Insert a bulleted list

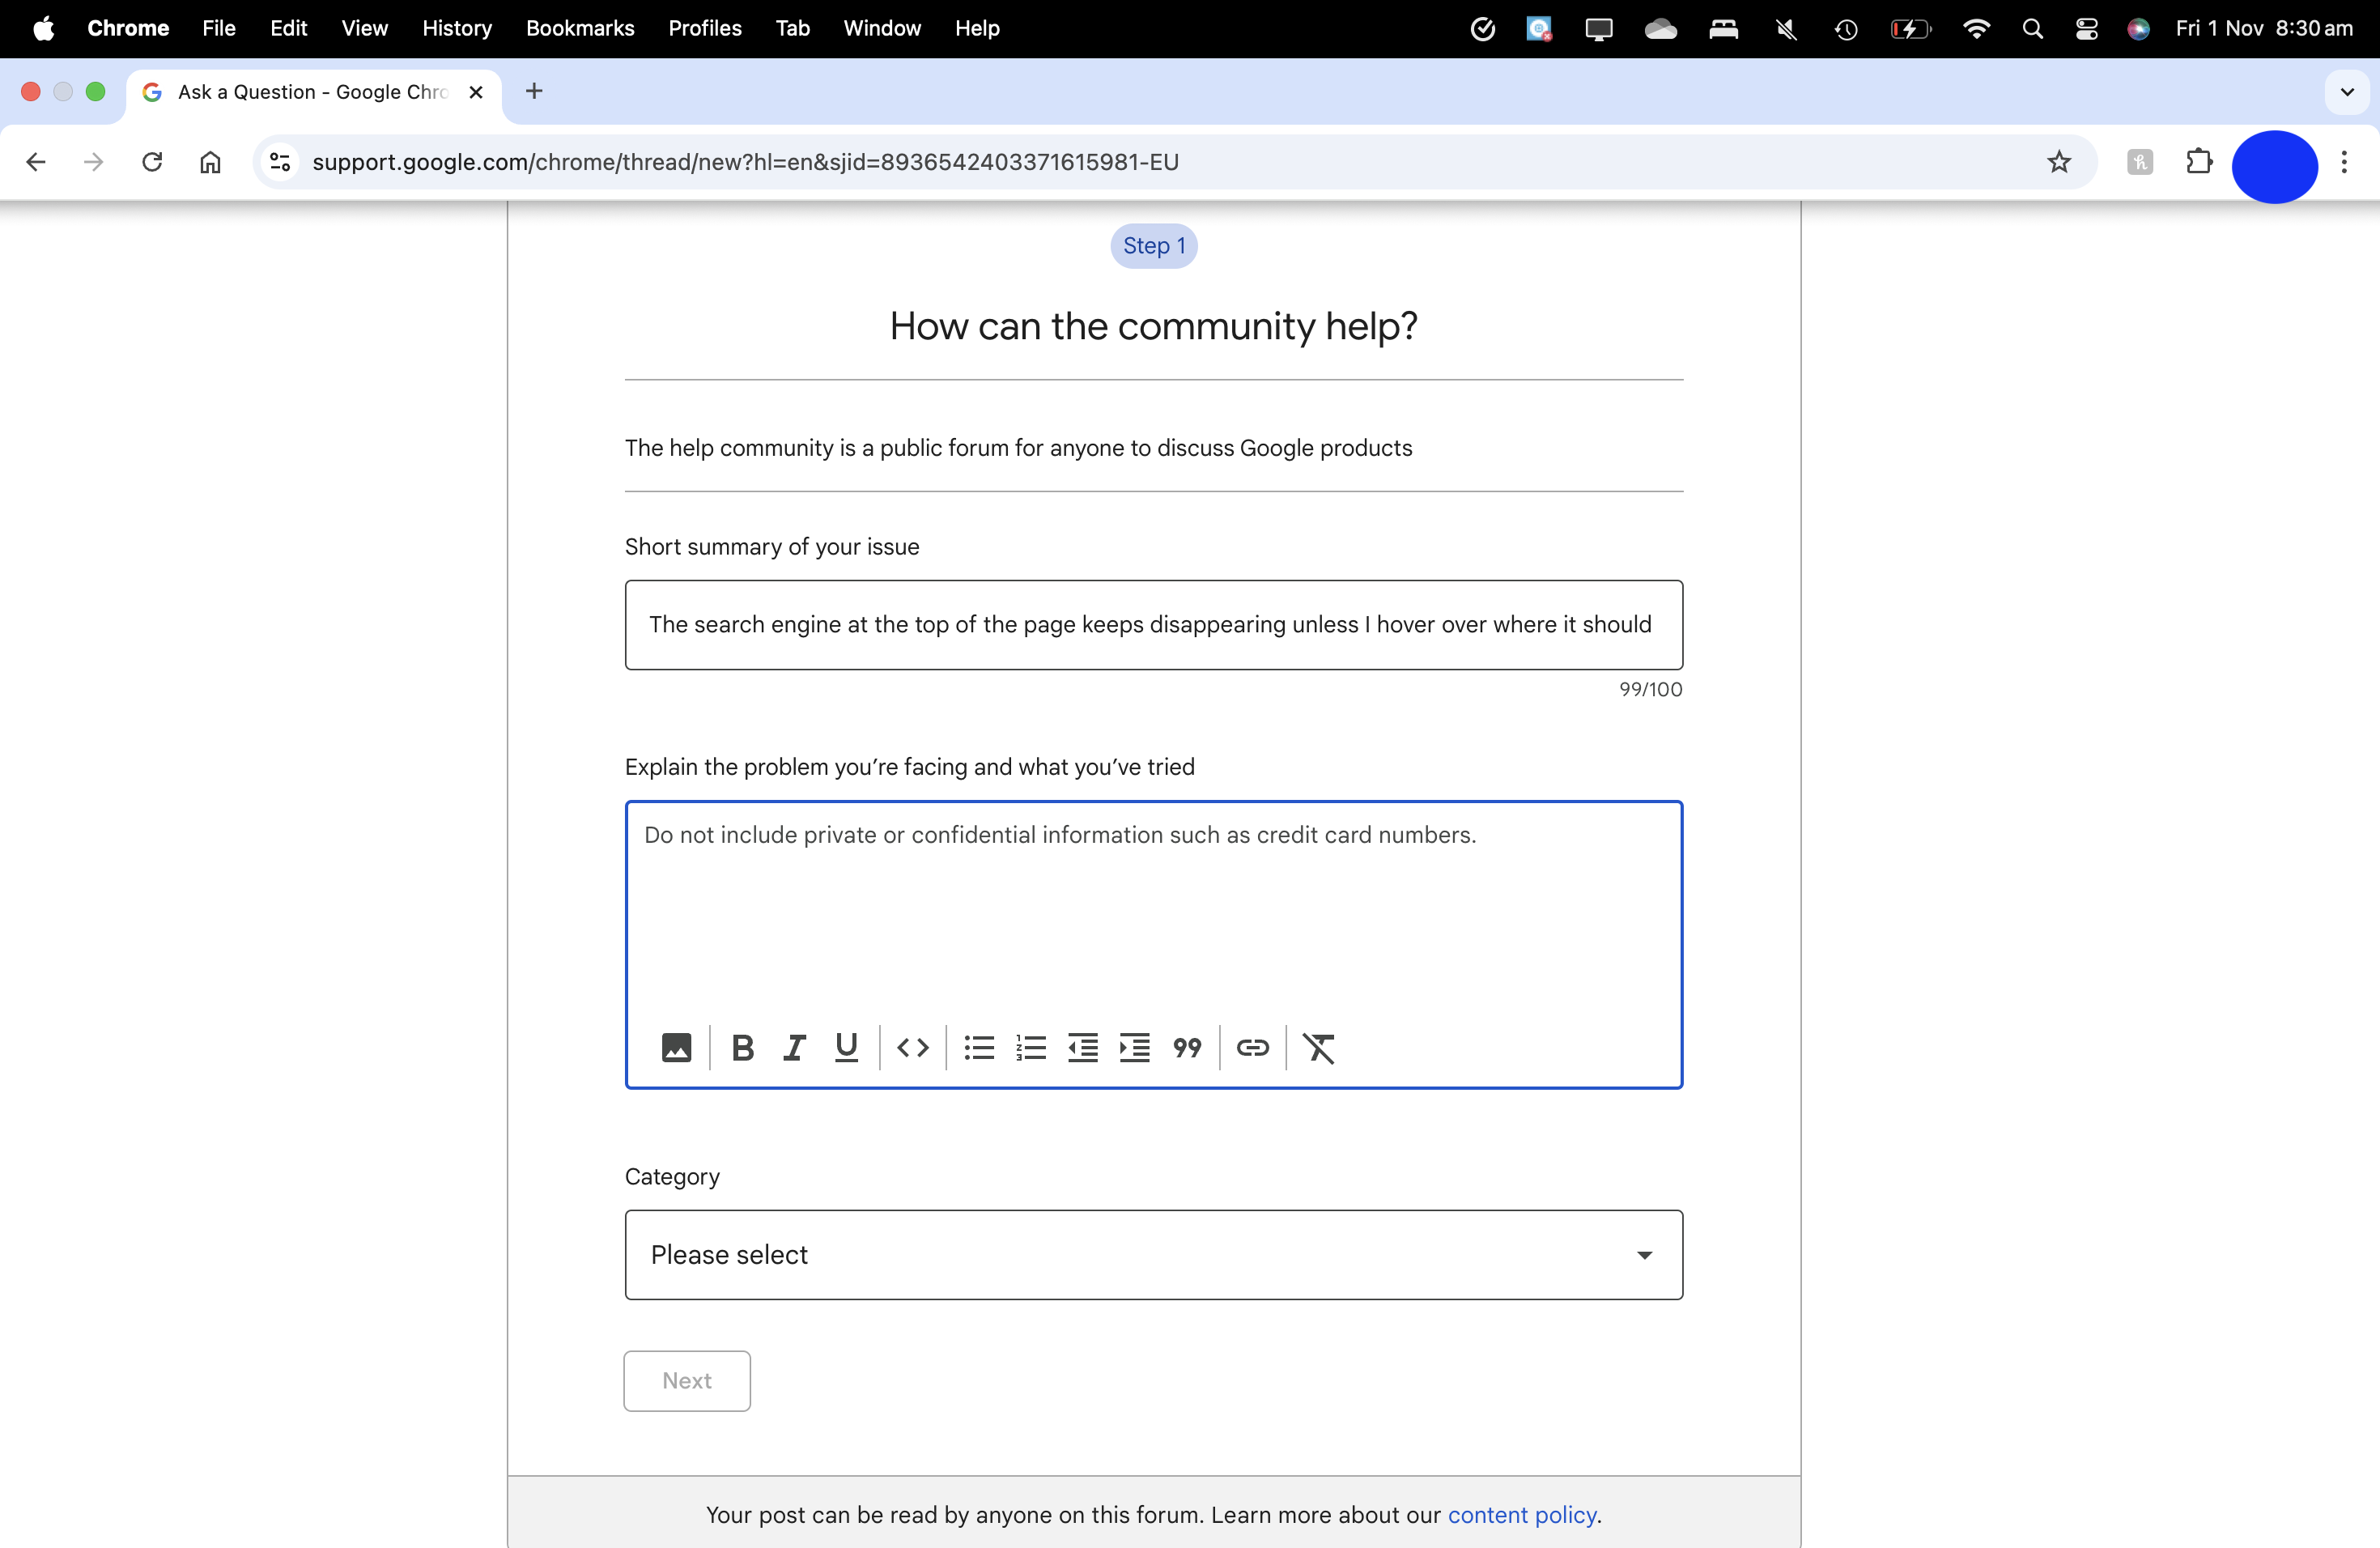tap(979, 1047)
